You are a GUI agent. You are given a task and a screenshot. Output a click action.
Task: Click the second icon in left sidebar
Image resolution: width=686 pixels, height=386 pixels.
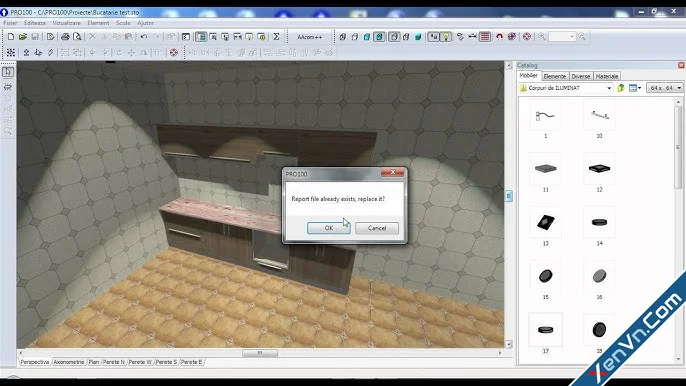8,87
